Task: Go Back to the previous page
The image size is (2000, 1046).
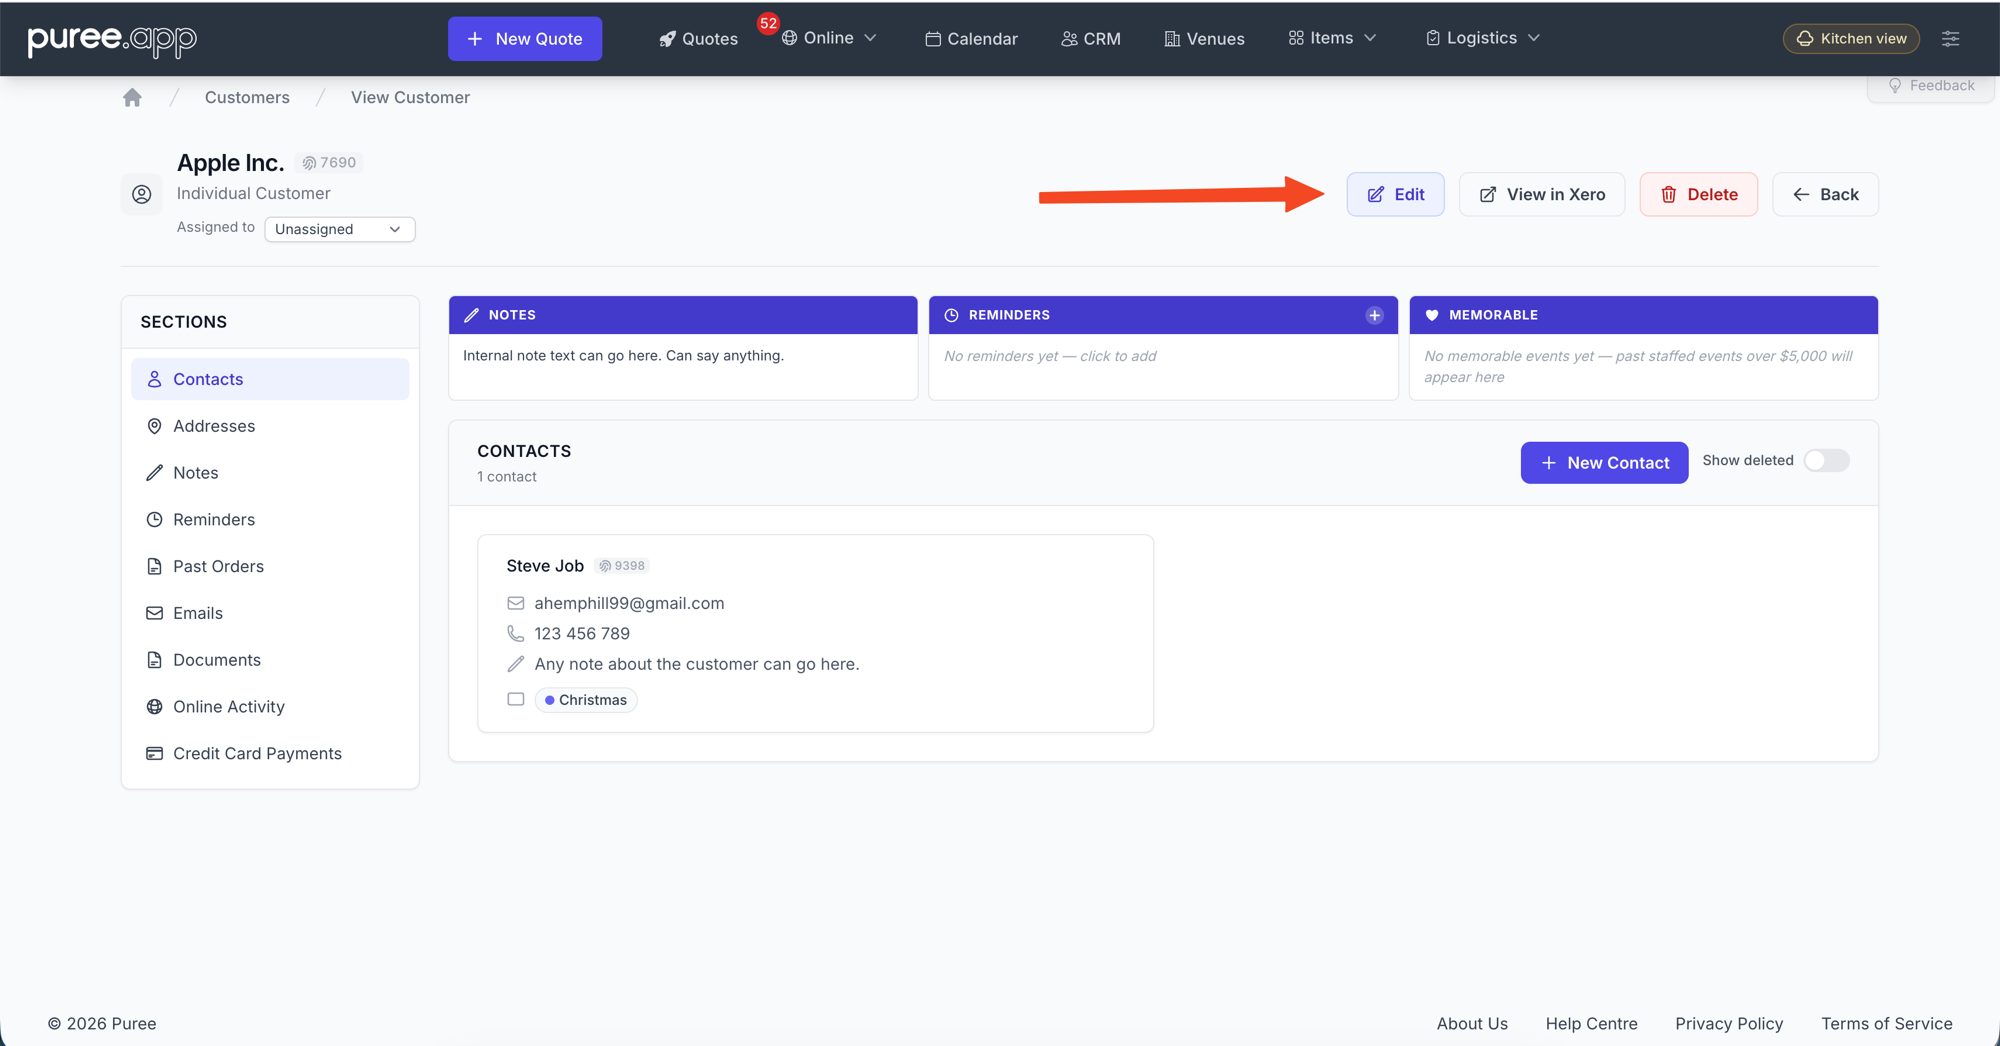Action: coord(1825,194)
